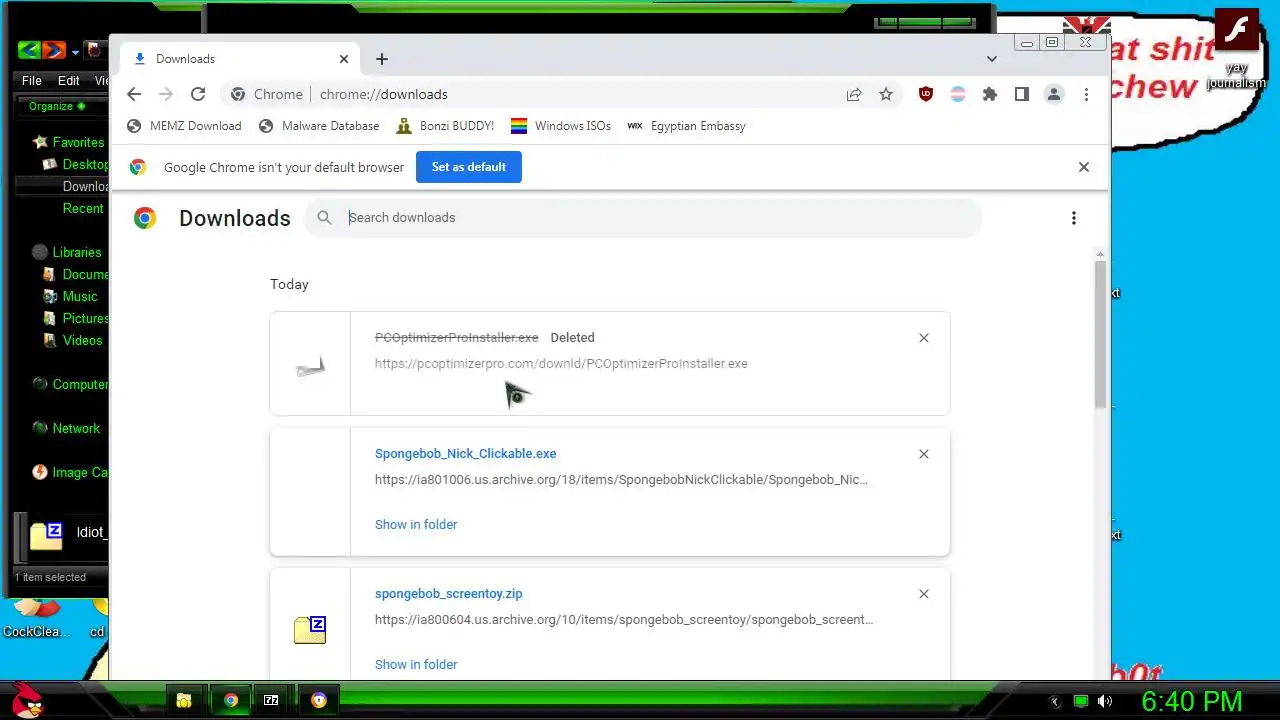Viewport: 1280px width, 720px height.
Task: Click the Organize button in Explorer
Action: click(56, 106)
